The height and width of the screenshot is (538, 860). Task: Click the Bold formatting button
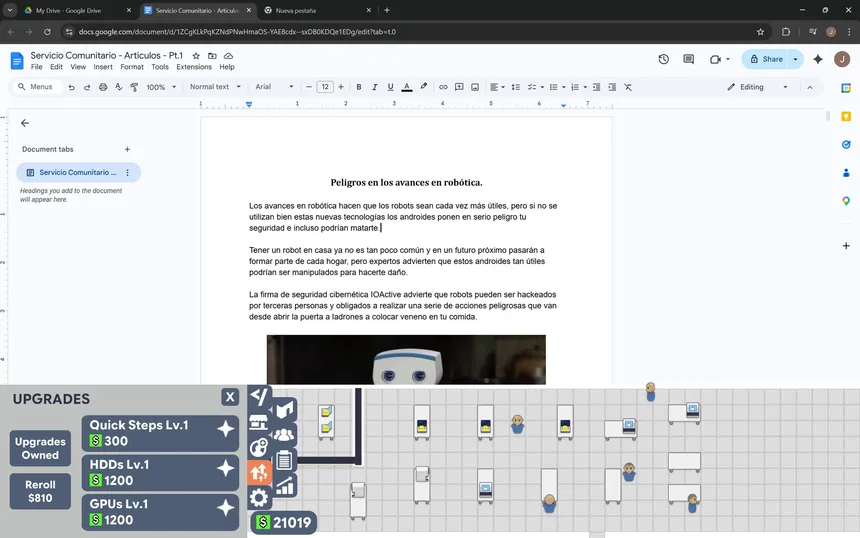pyautogui.click(x=359, y=87)
